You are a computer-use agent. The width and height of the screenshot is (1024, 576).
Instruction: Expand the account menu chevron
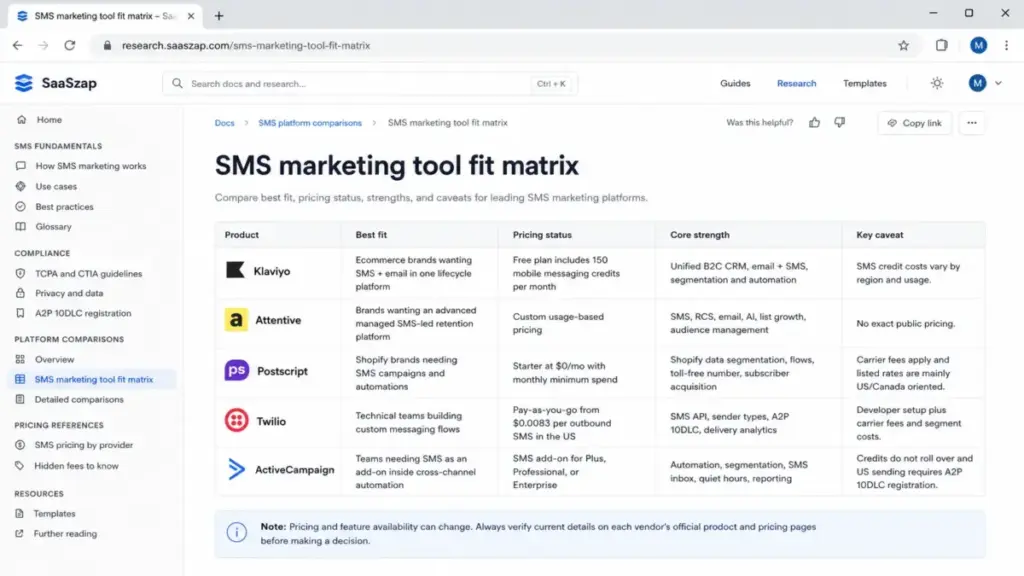(x=998, y=84)
